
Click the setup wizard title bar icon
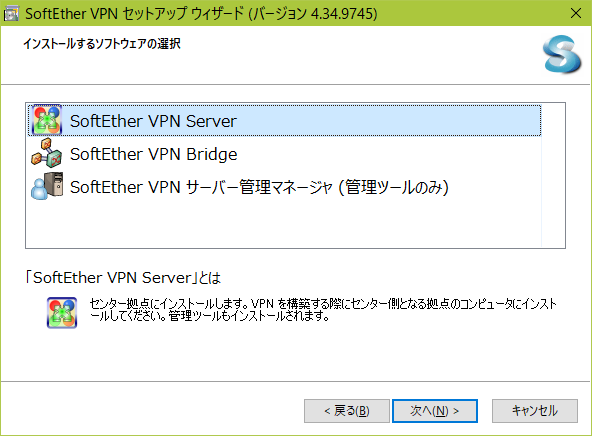(x=11, y=14)
